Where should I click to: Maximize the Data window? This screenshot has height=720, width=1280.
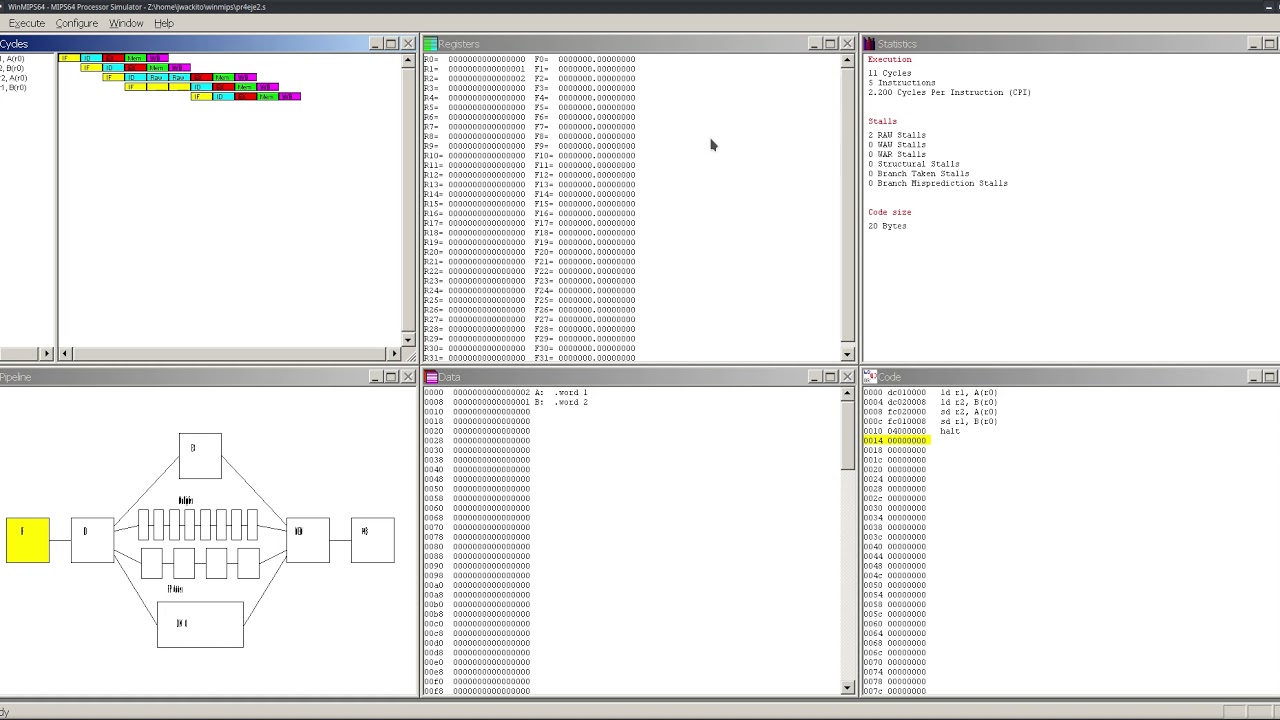tap(830, 377)
